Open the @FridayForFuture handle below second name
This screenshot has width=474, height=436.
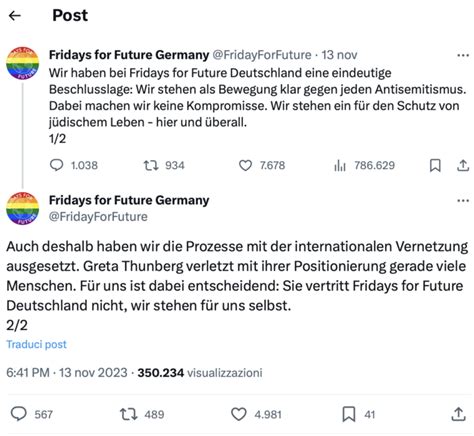98,217
